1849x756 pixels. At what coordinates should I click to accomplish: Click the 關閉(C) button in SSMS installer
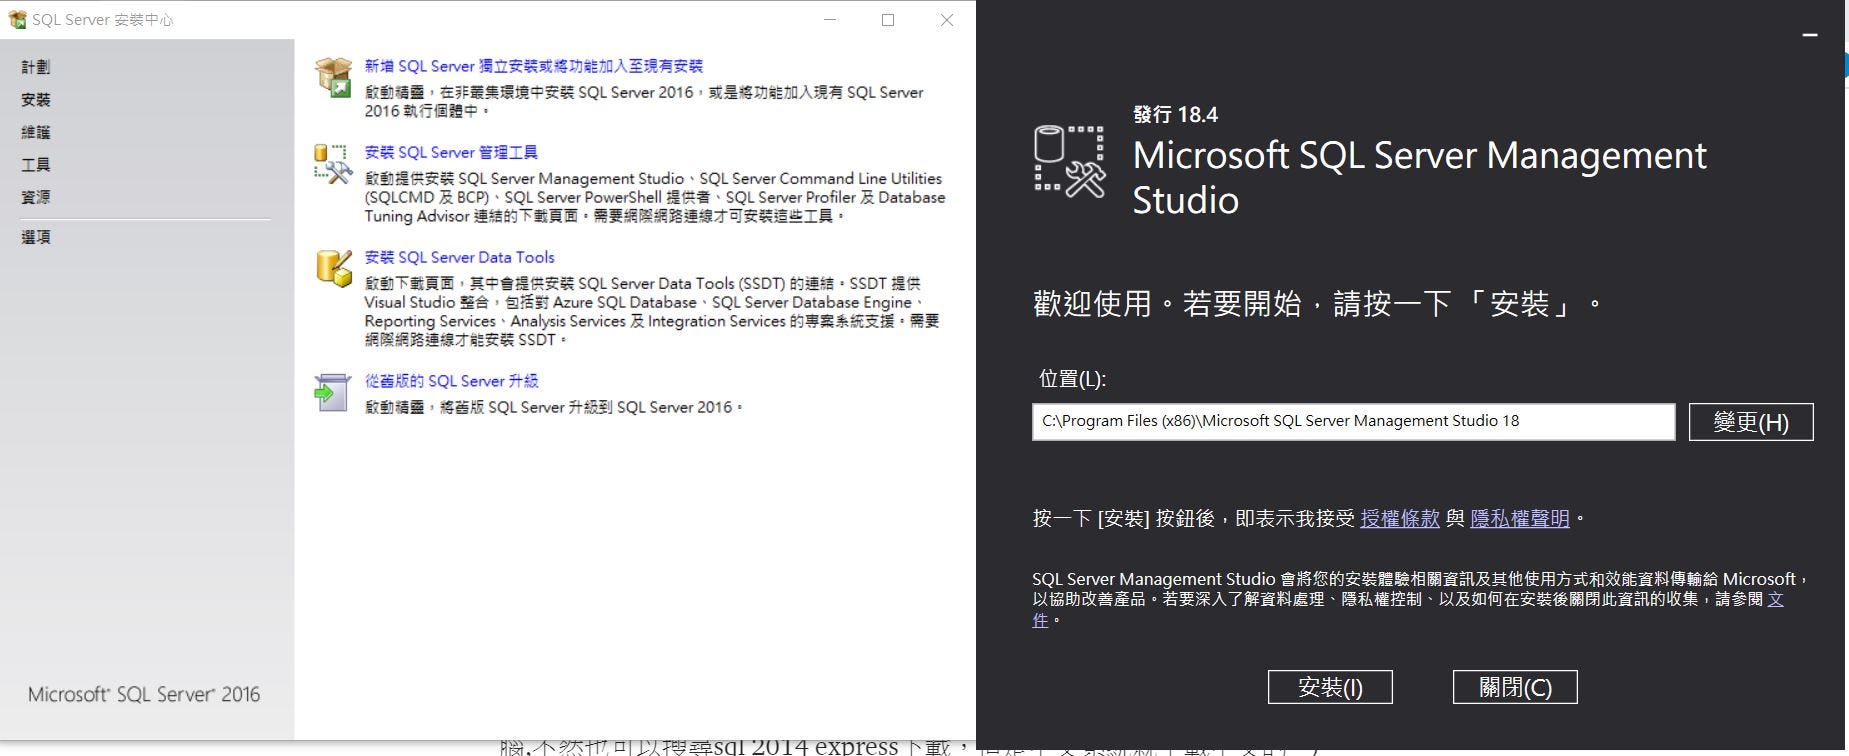click(x=1515, y=687)
